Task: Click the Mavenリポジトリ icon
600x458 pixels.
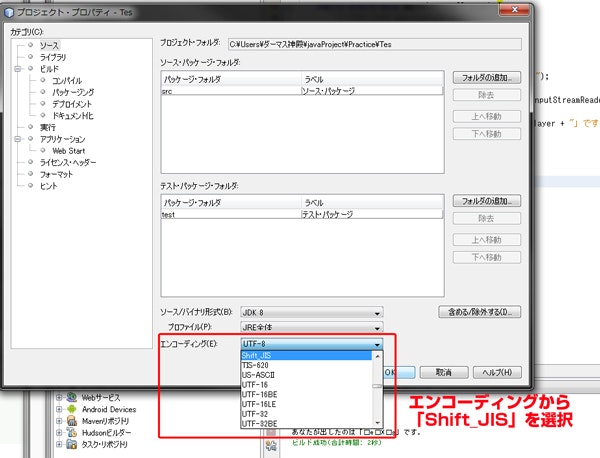Action: click(x=72, y=421)
